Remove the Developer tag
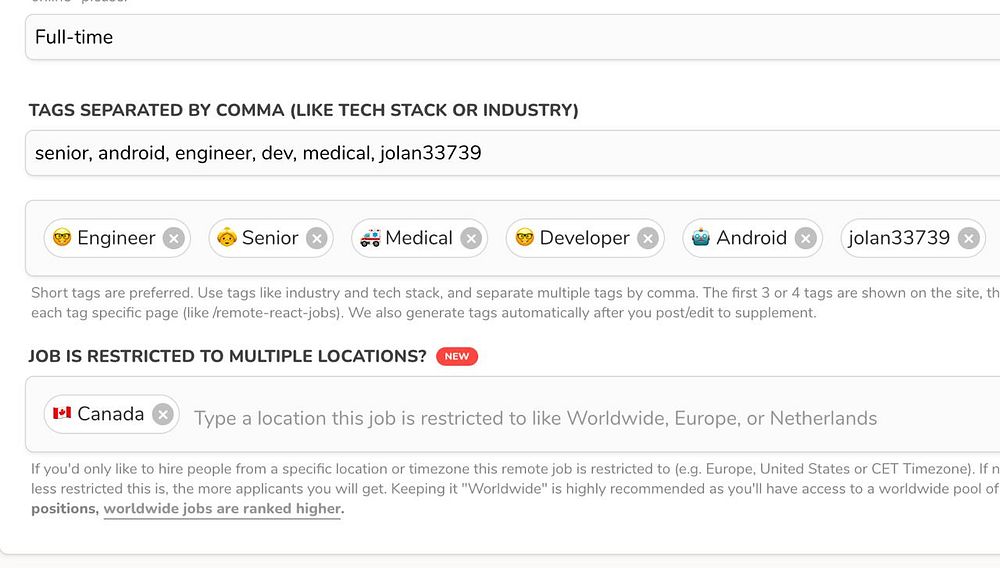The width and height of the screenshot is (1000, 568). tap(648, 238)
